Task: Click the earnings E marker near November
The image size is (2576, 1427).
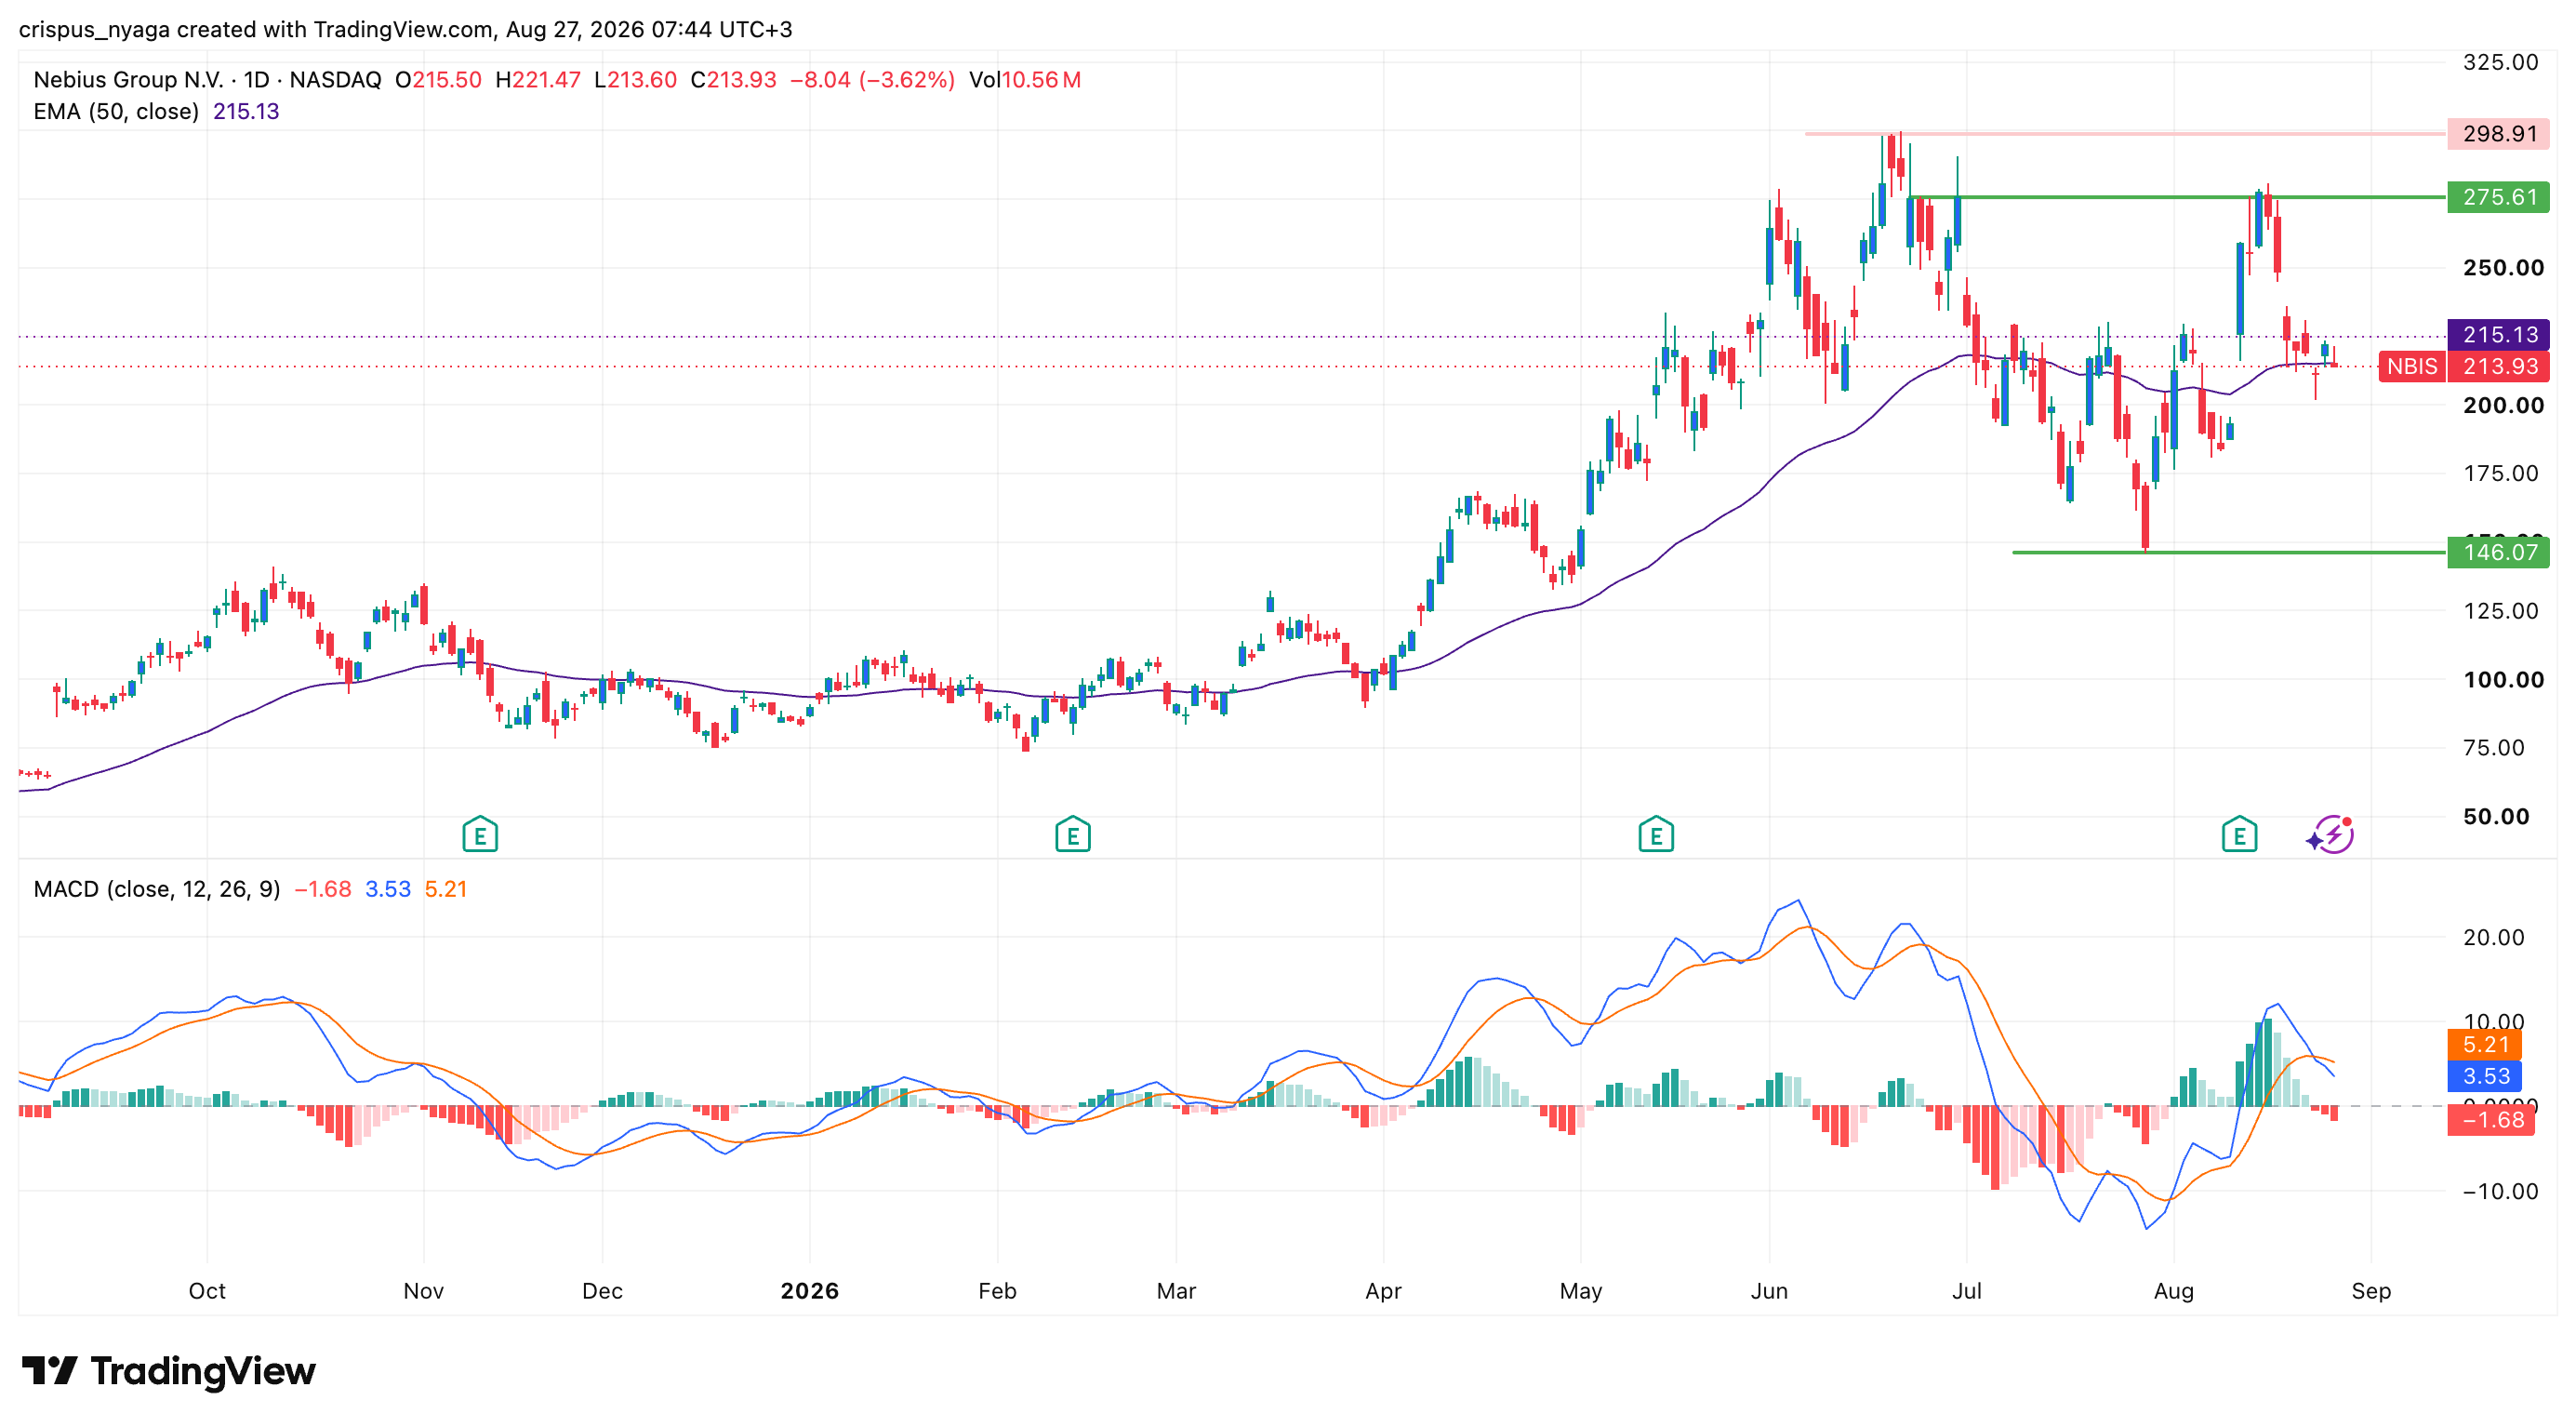Action: [480, 834]
